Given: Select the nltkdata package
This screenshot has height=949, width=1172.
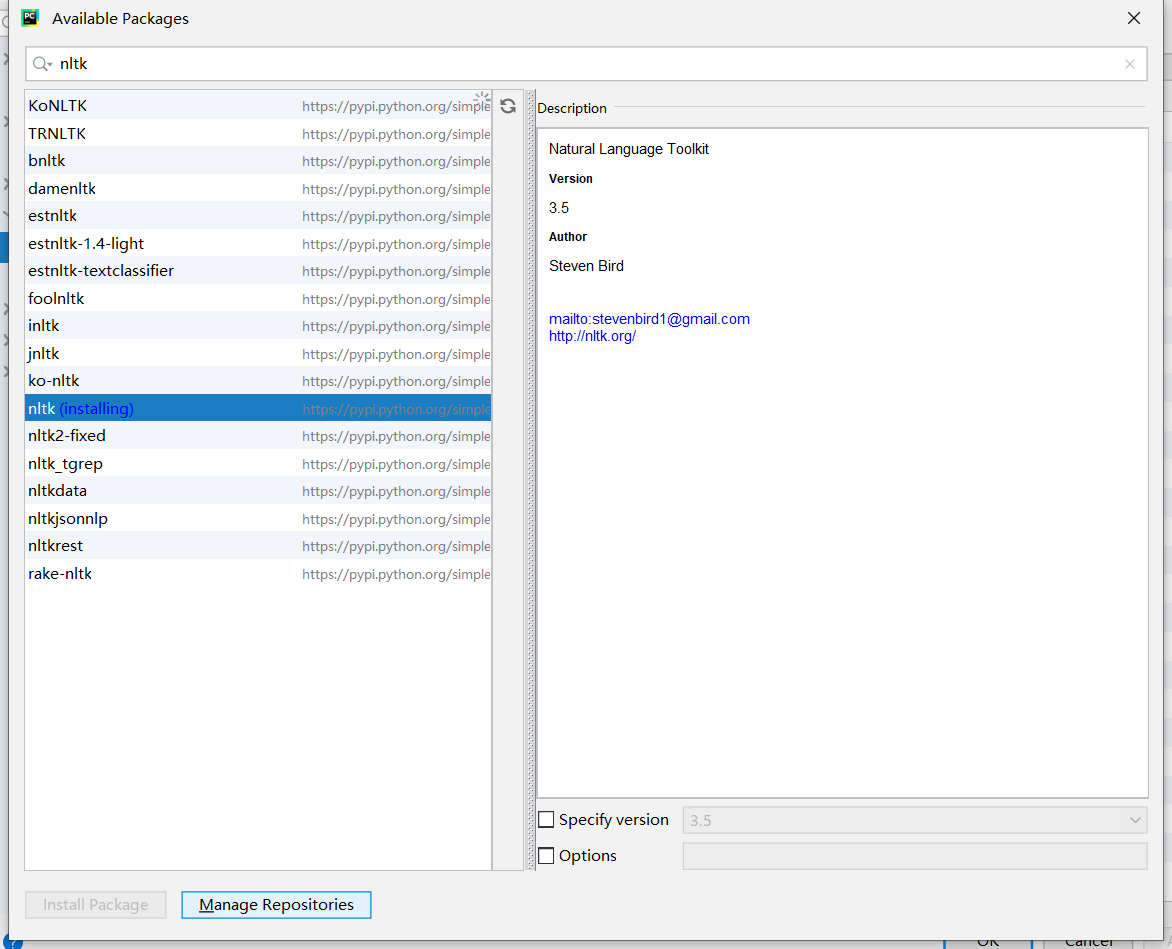Looking at the screenshot, I should (258, 491).
